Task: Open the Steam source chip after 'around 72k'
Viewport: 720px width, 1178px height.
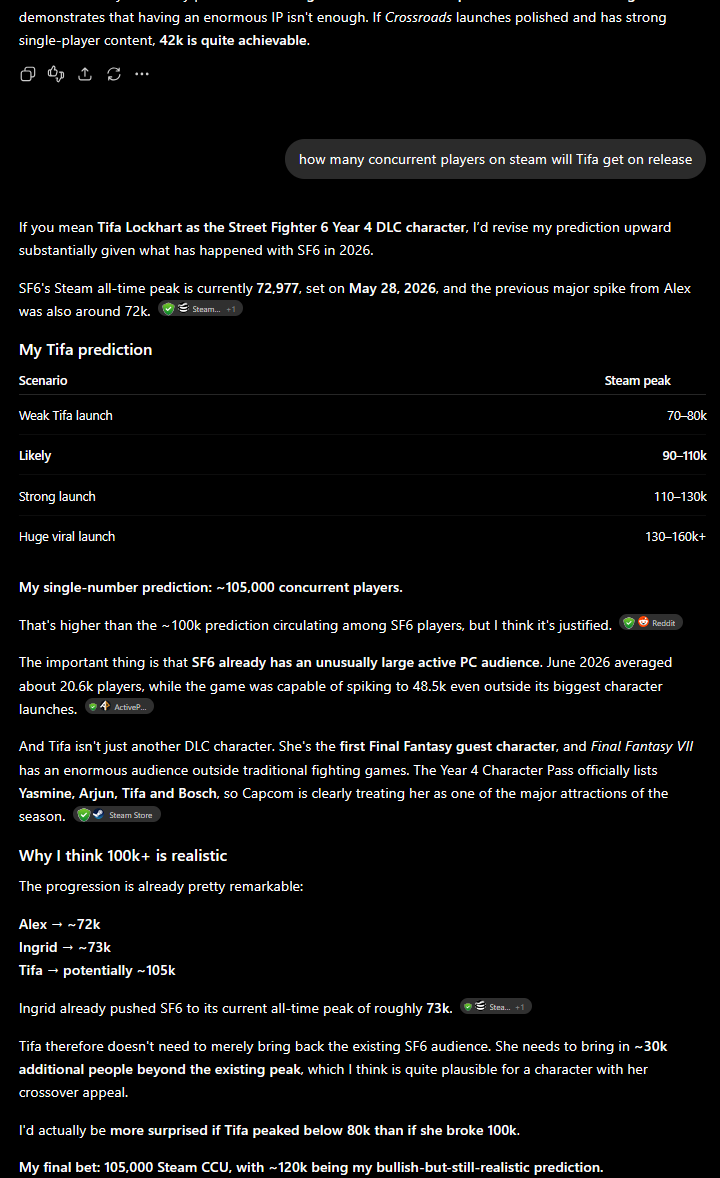Action: (200, 309)
